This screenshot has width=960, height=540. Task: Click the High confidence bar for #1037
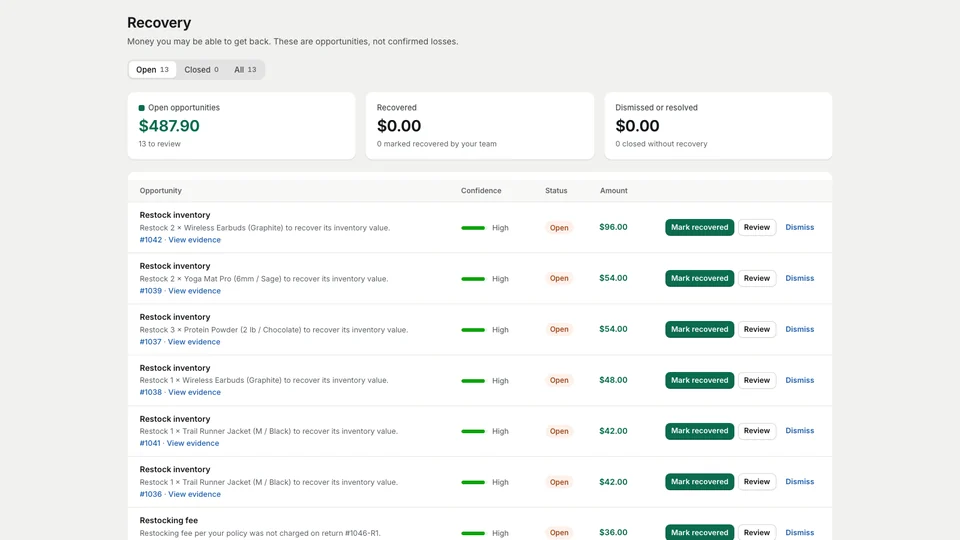tap(473, 330)
